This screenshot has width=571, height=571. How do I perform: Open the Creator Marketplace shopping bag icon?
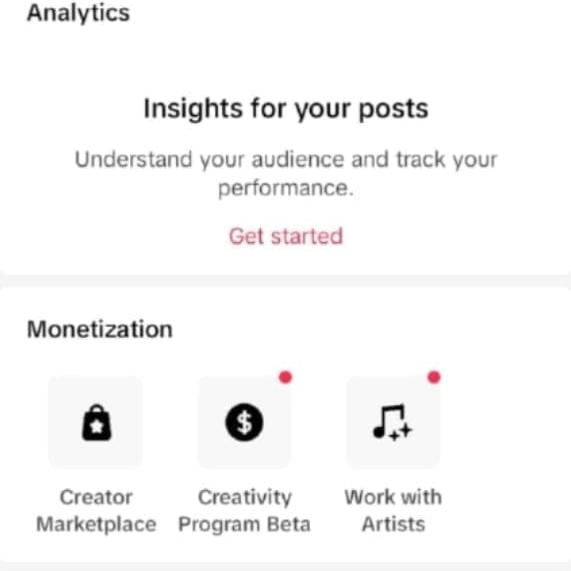(97, 423)
